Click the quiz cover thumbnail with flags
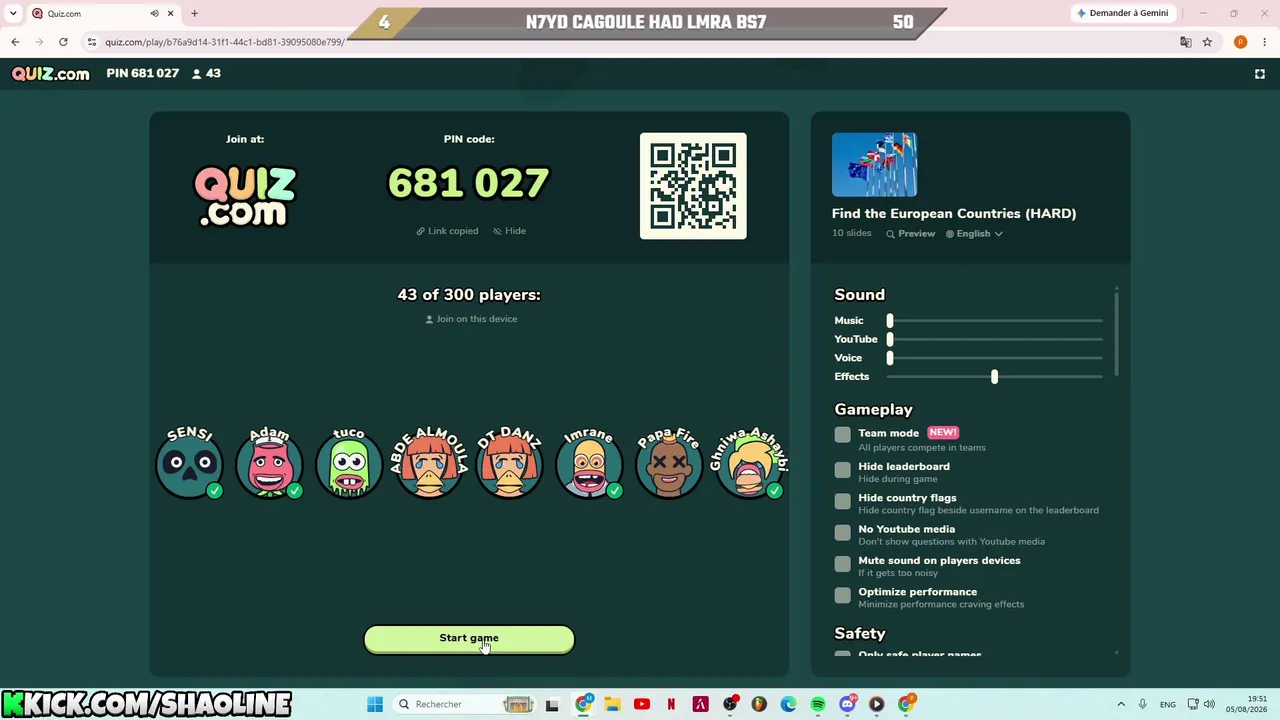This screenshot has height=720, width=1280. (x=874, y=164)
